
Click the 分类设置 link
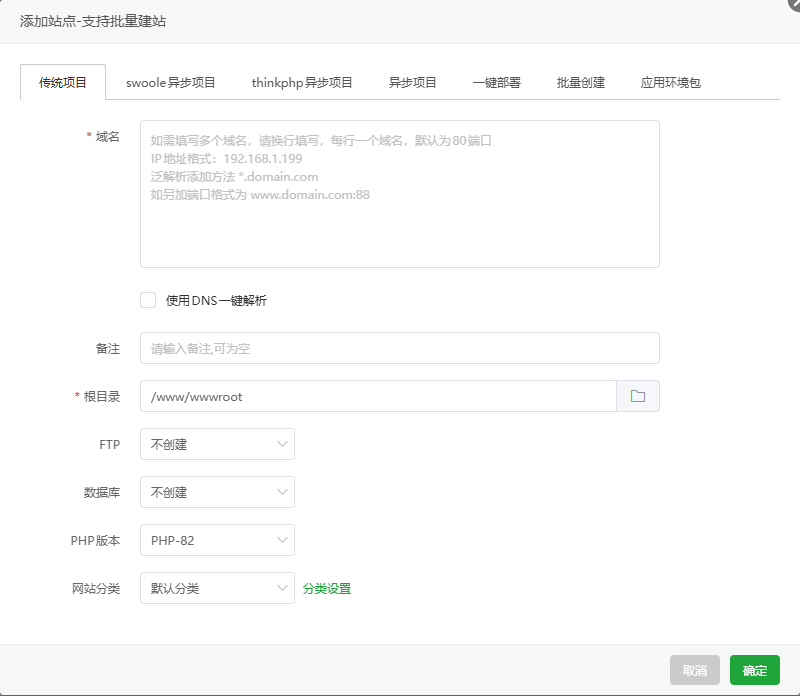[327, 588]
